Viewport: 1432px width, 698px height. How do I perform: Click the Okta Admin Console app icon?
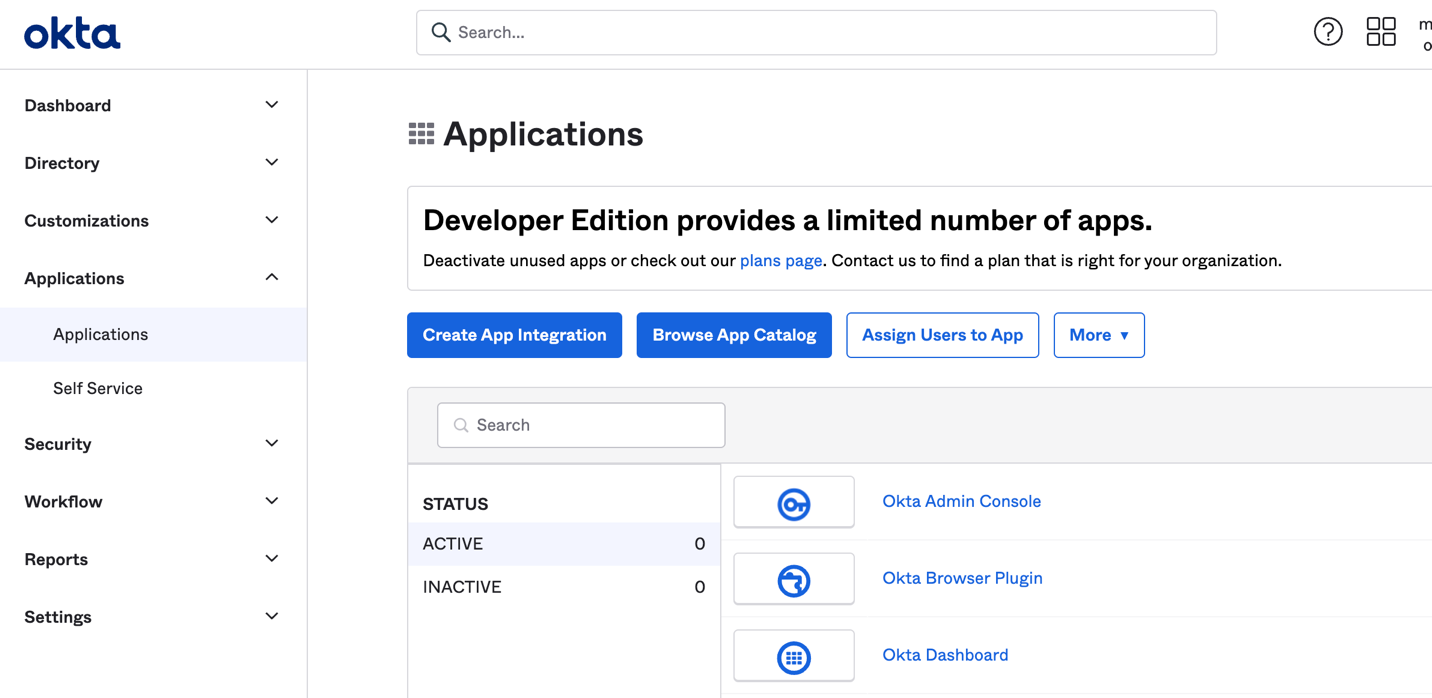coord(793,502)
